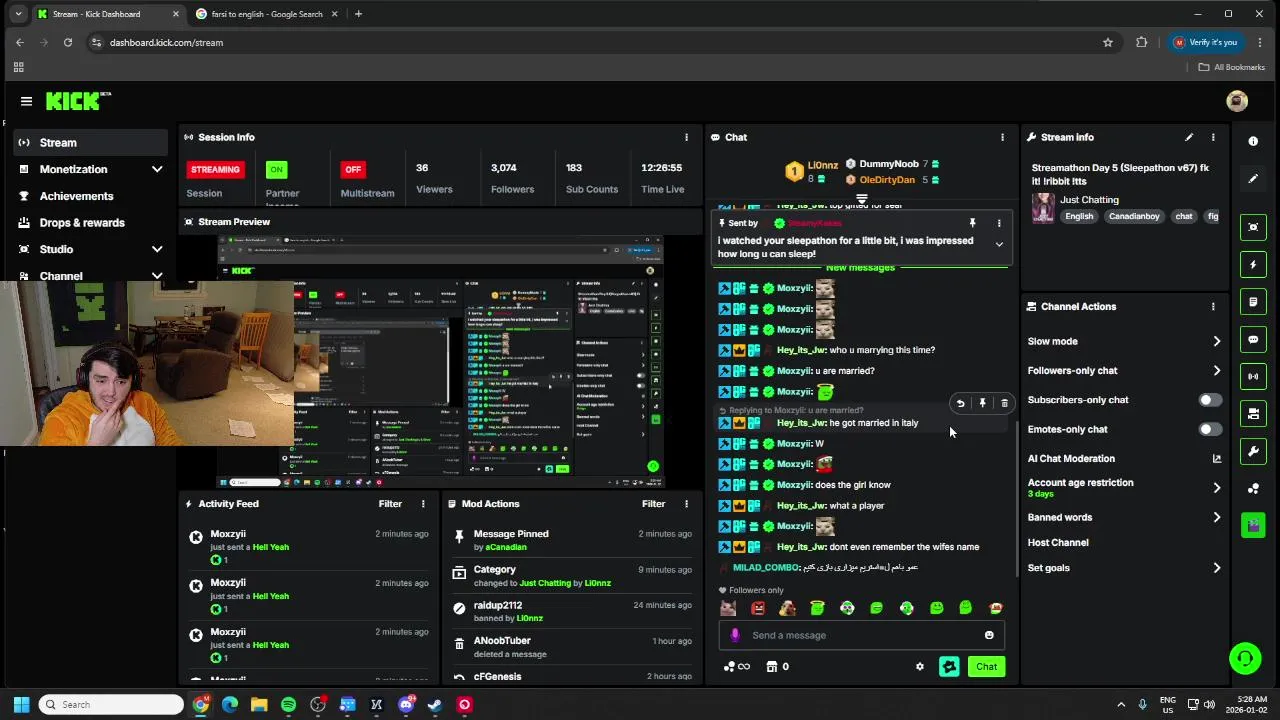The width and height of the screenshot is (1280, 720).
Task: Click the pencil icon in right rail
Action: click(x=1253, y=179)
